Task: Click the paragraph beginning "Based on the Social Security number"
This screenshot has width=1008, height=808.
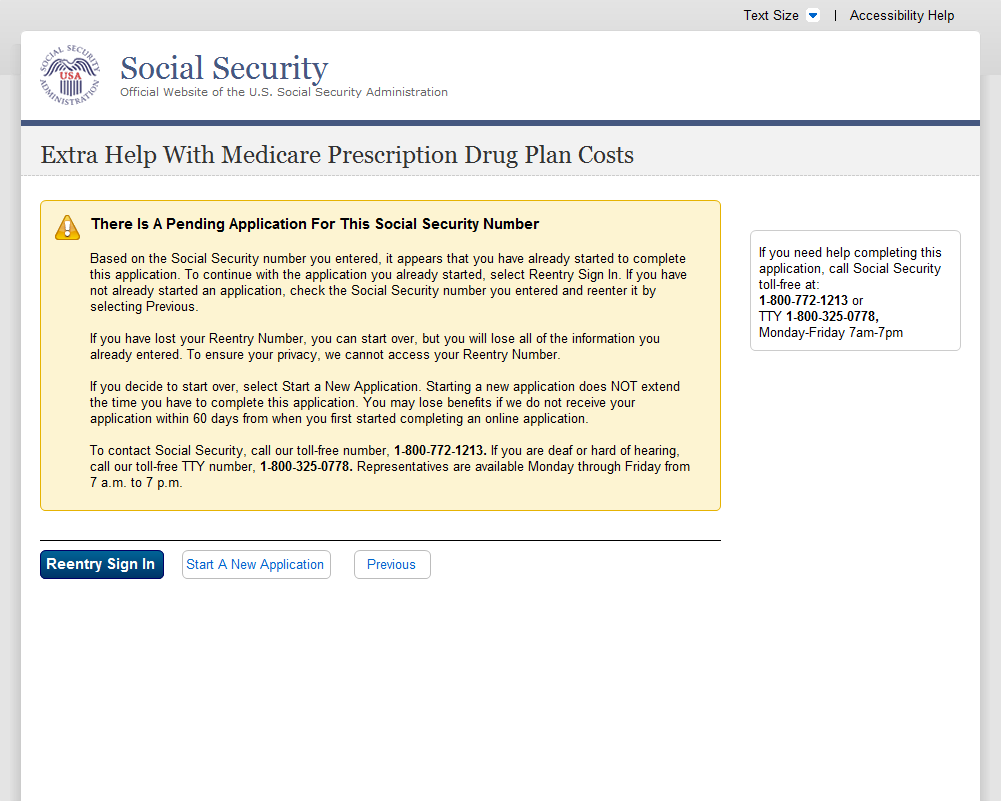Action: (x=388, y=283)
